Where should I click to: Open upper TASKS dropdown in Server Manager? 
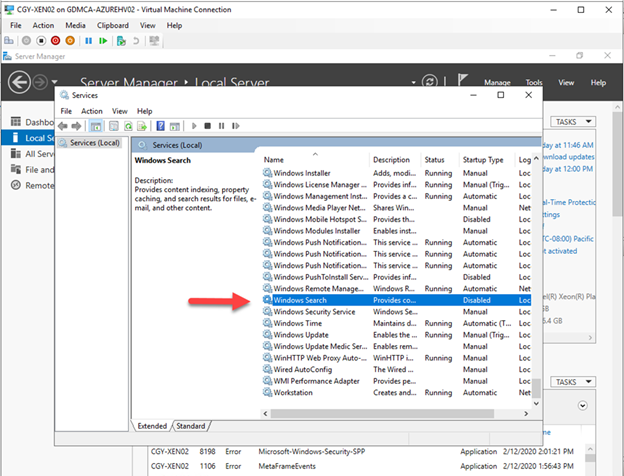tap(573, 122)
